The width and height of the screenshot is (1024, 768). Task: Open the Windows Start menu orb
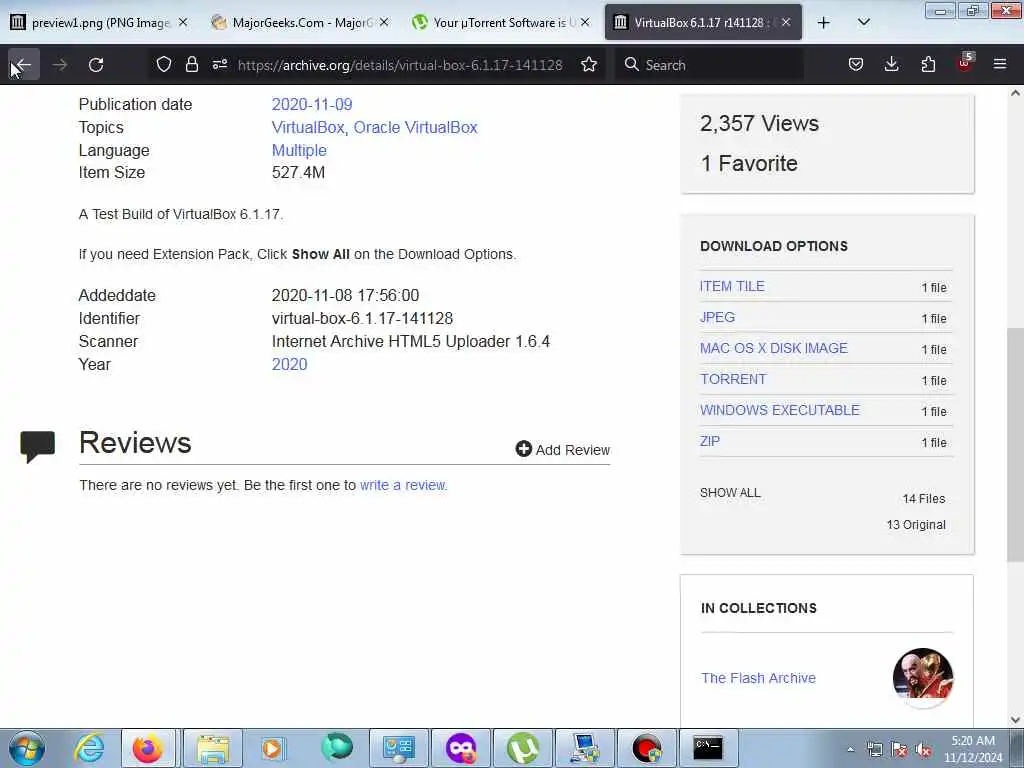coord(27,748)
